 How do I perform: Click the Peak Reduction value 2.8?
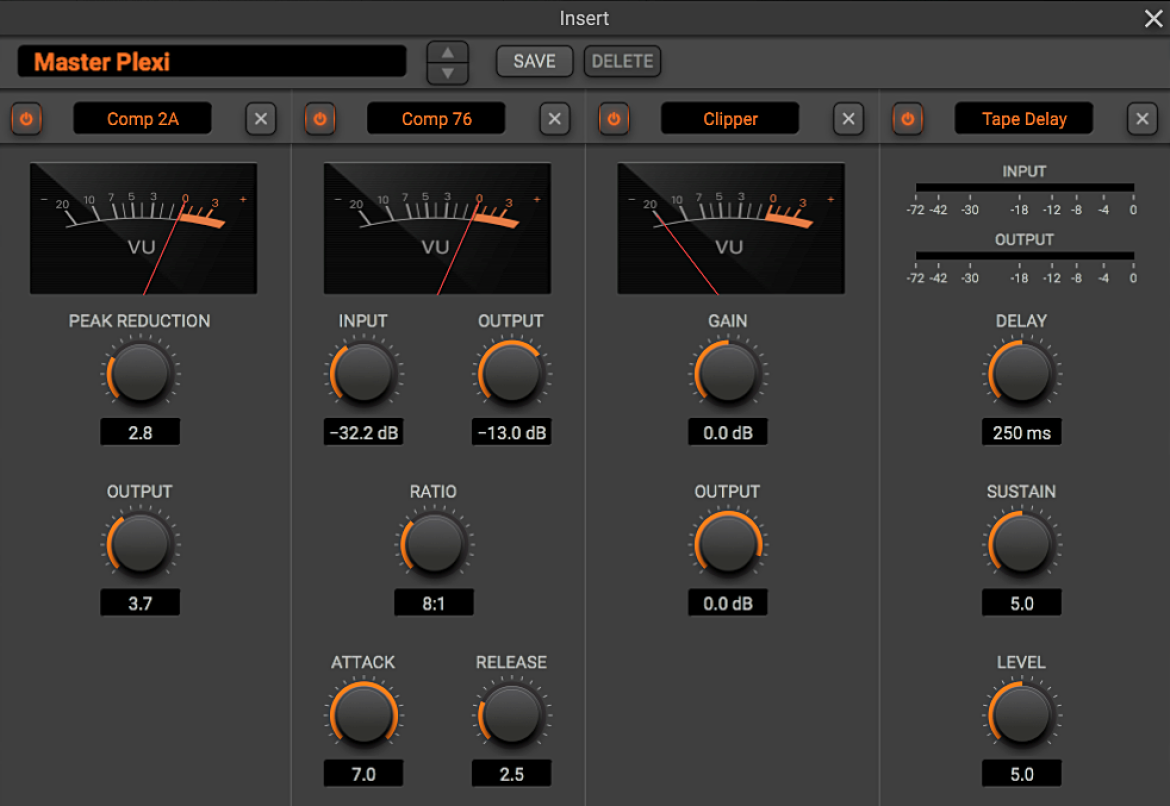pos(140,432)
